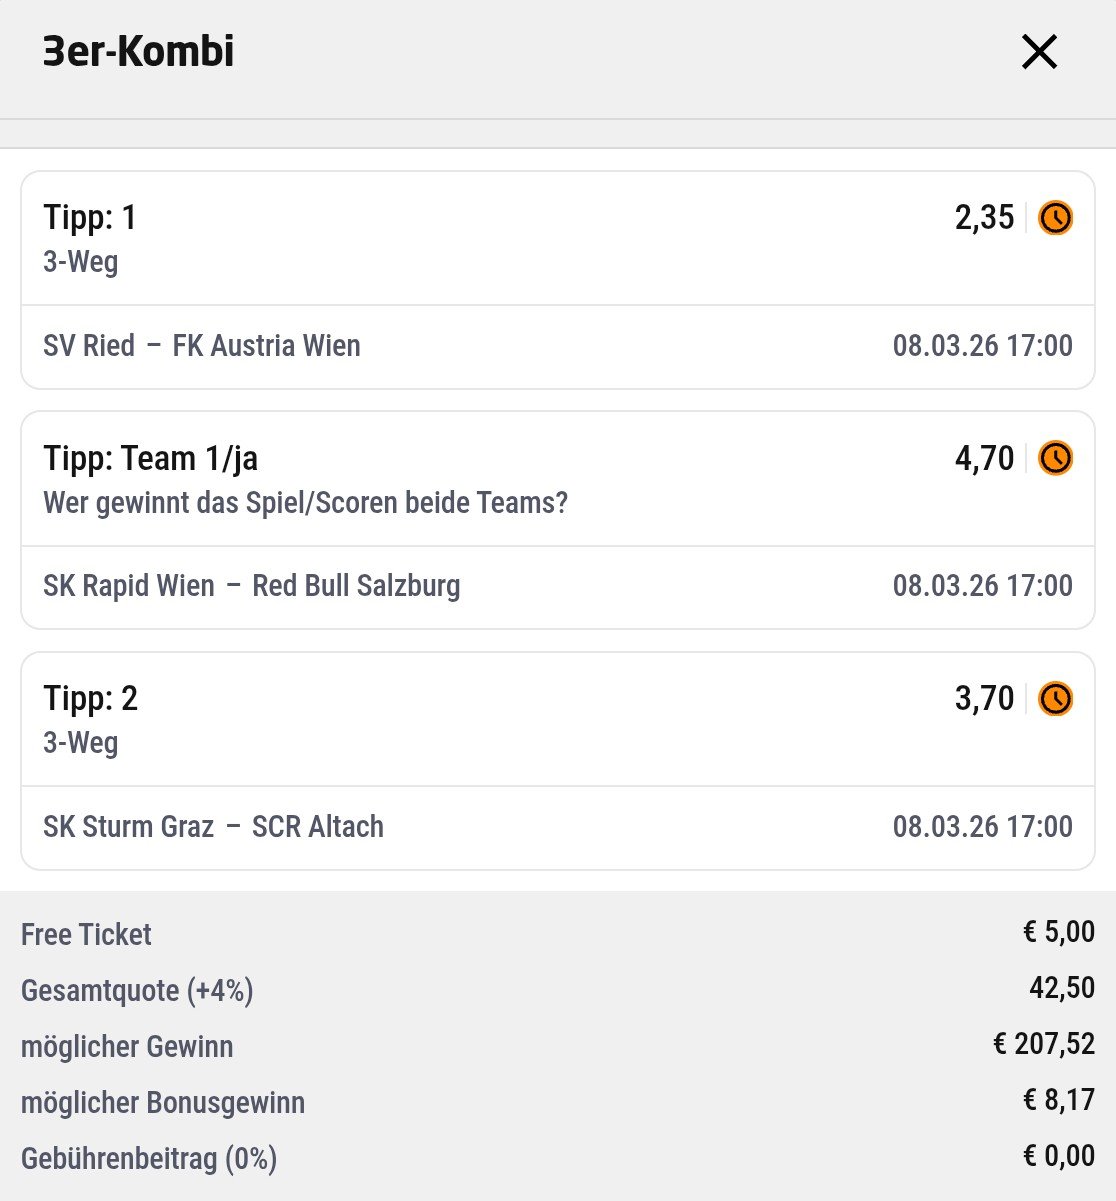
Task: Click the möglicher Bonusgewinn label
Action: point(163,1103)
